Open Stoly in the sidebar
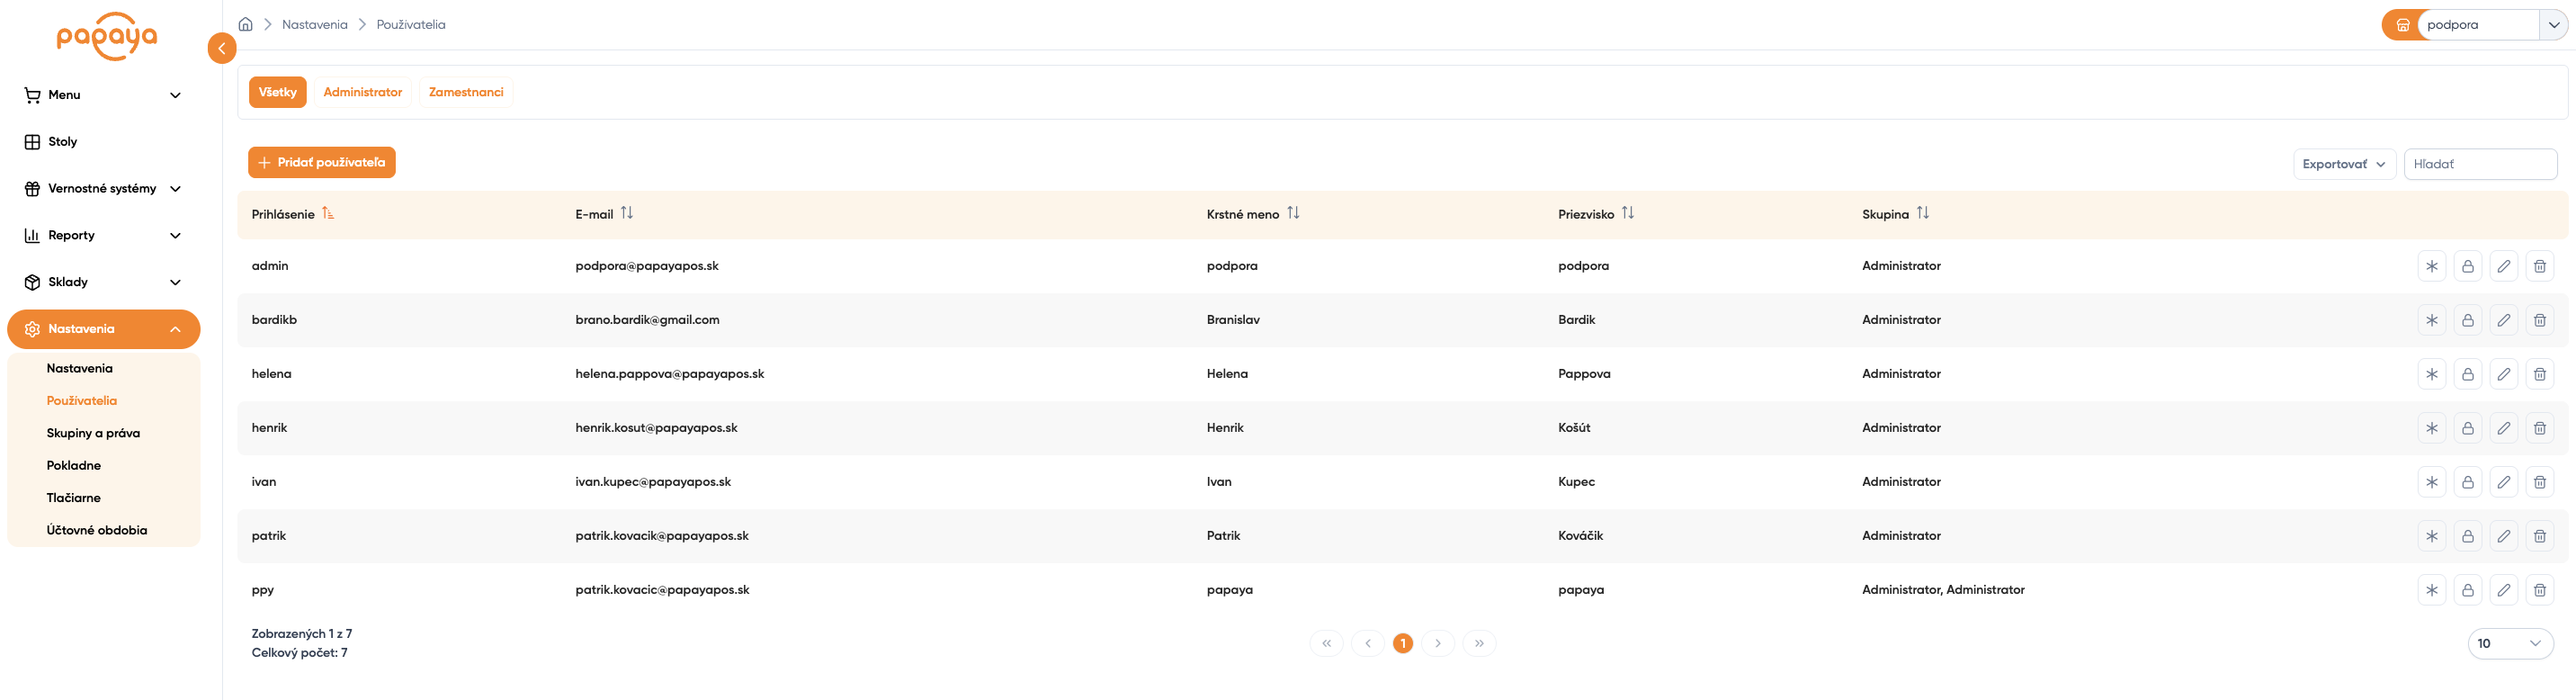The height and width of the screenshot is (700, 2576). pyautogui.click(x=103, y=142)
